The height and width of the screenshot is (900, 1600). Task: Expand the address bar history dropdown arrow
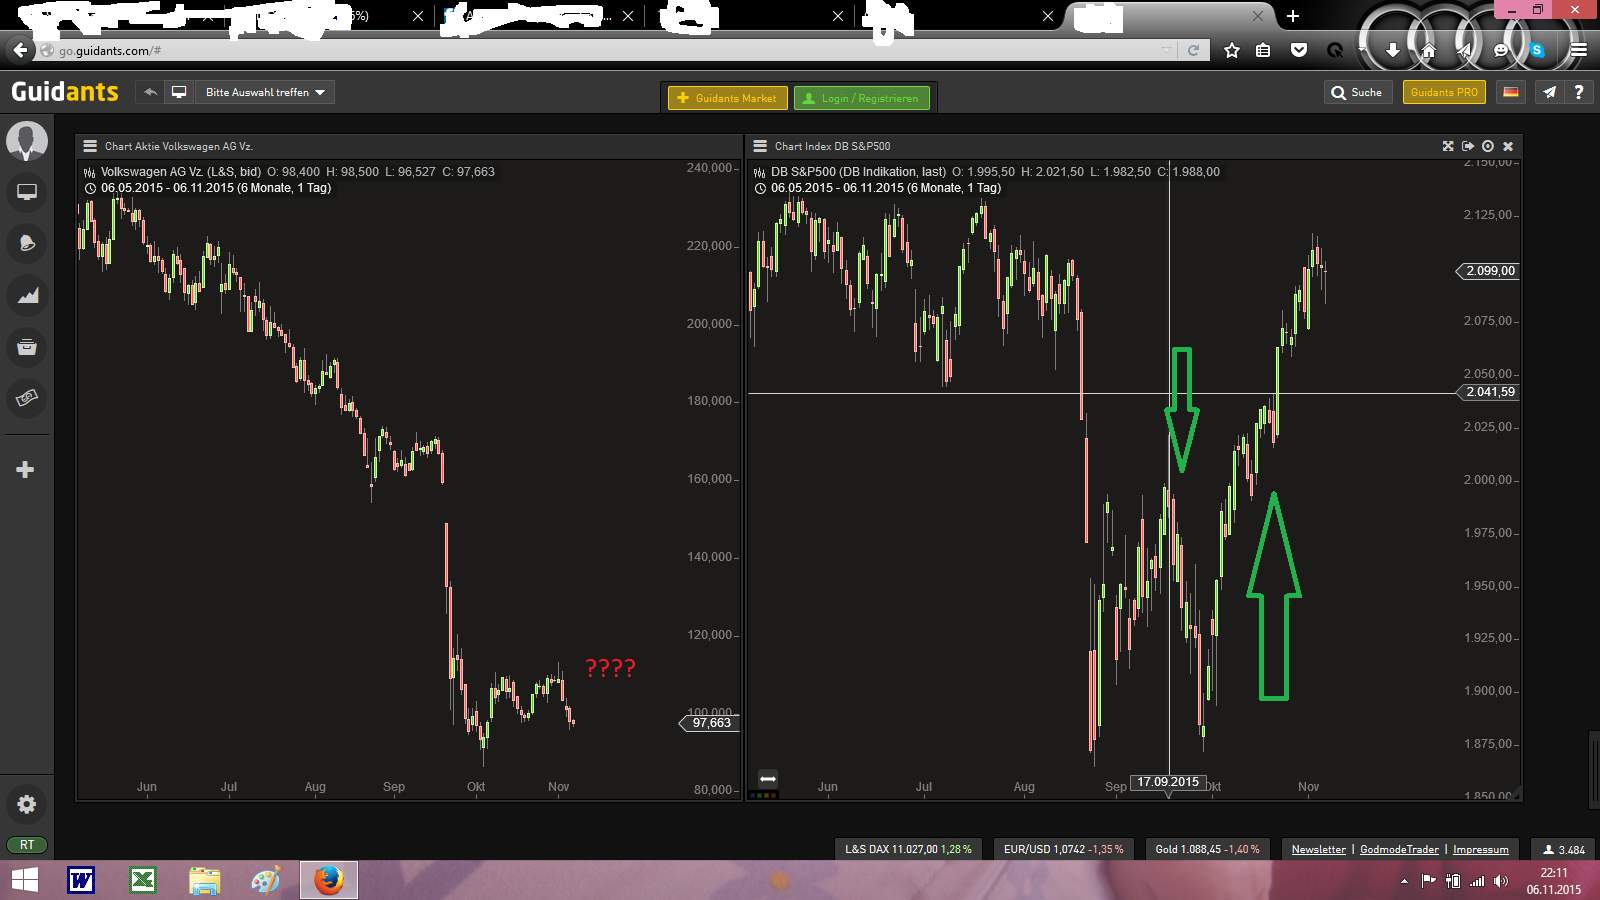[x=1166, y=50]
